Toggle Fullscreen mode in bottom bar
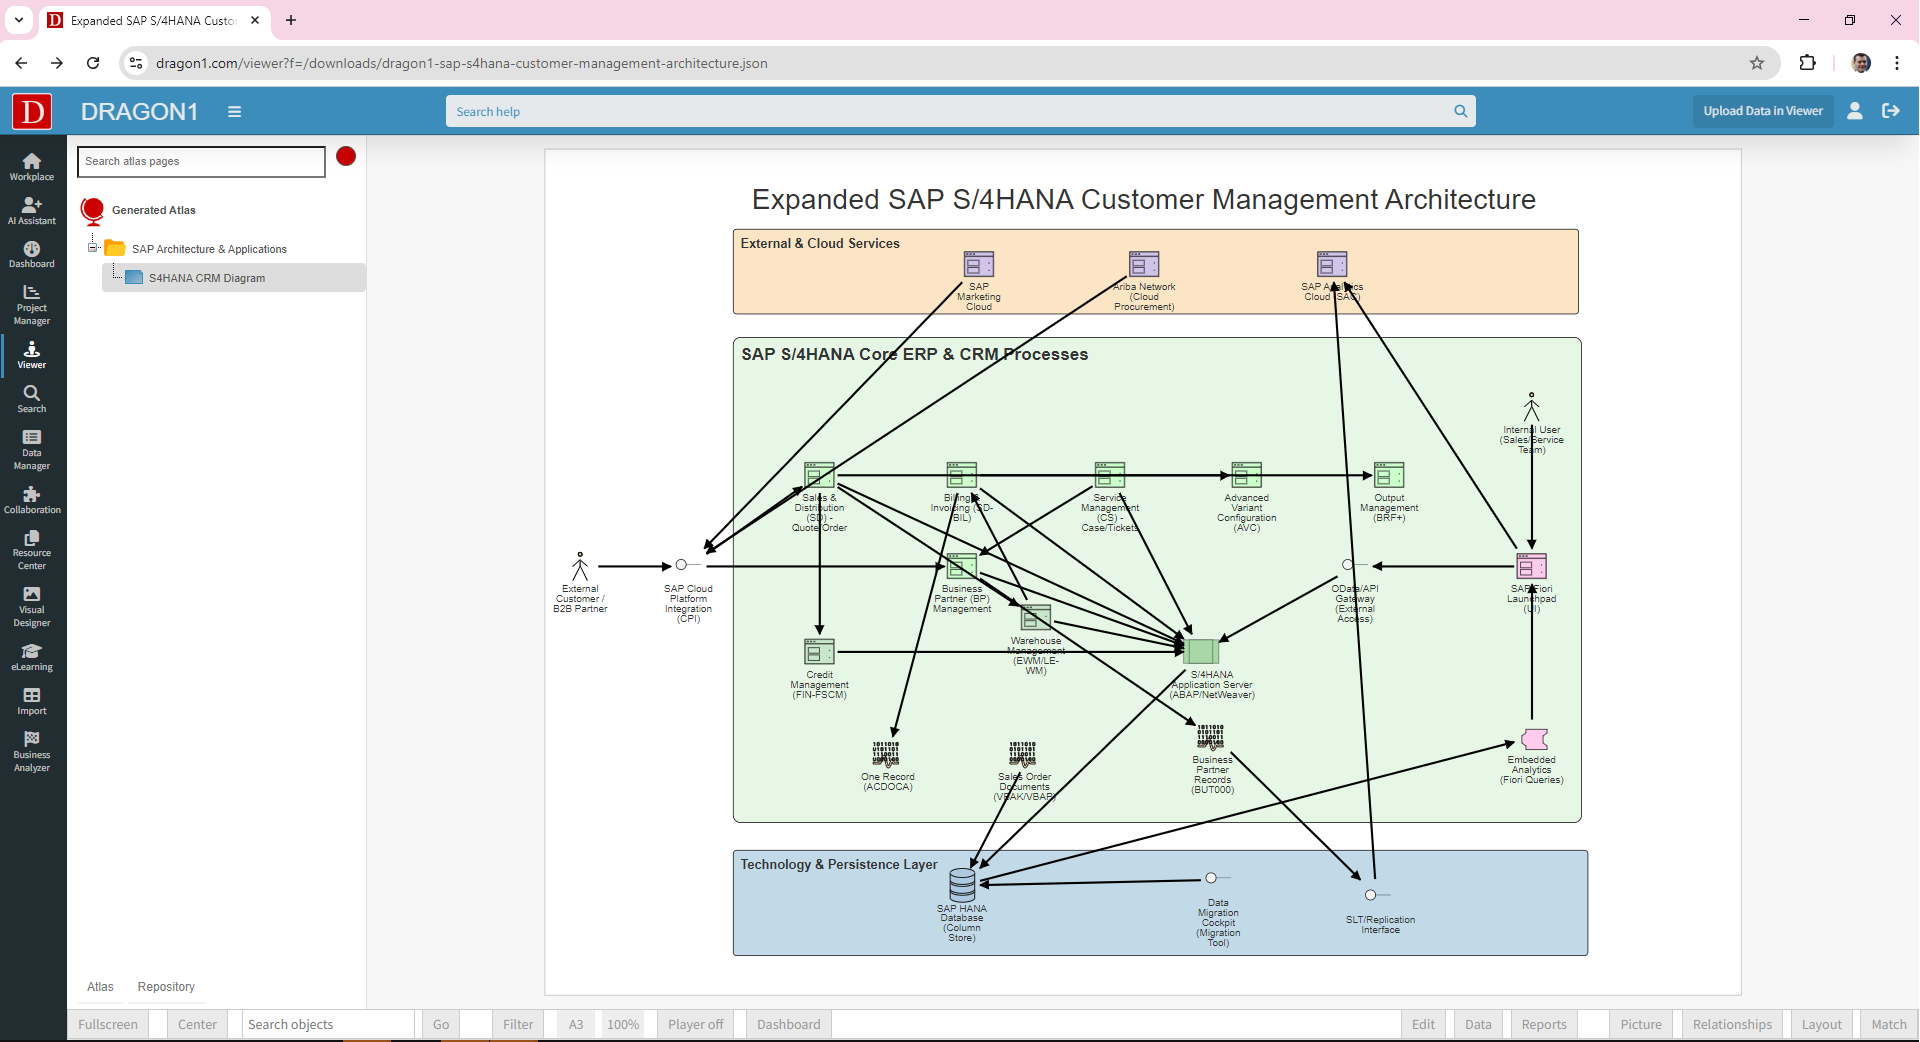Viewport: 1920px width, 1042px height. (108, 1024)
